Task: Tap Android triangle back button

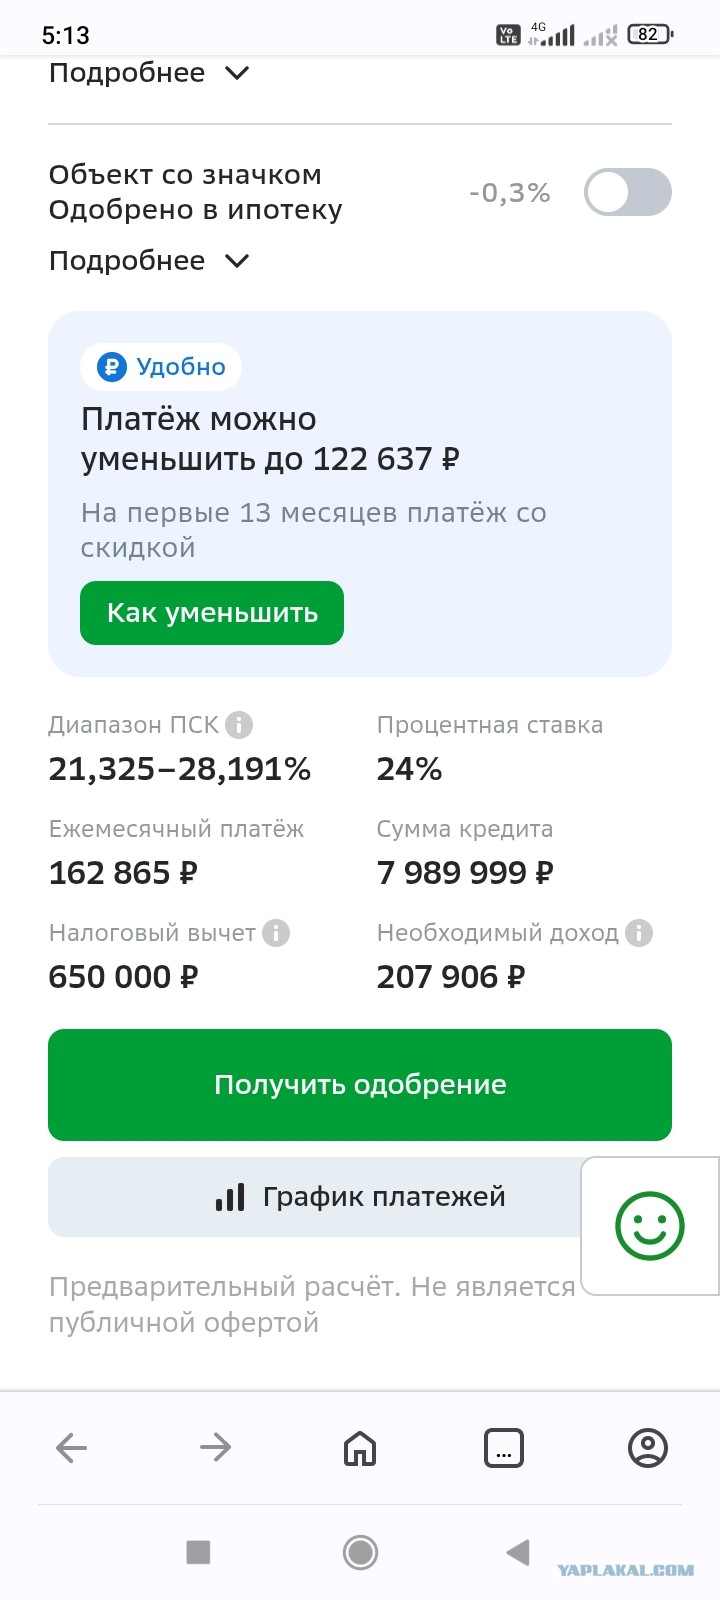Action: [x=518, y=1552]
